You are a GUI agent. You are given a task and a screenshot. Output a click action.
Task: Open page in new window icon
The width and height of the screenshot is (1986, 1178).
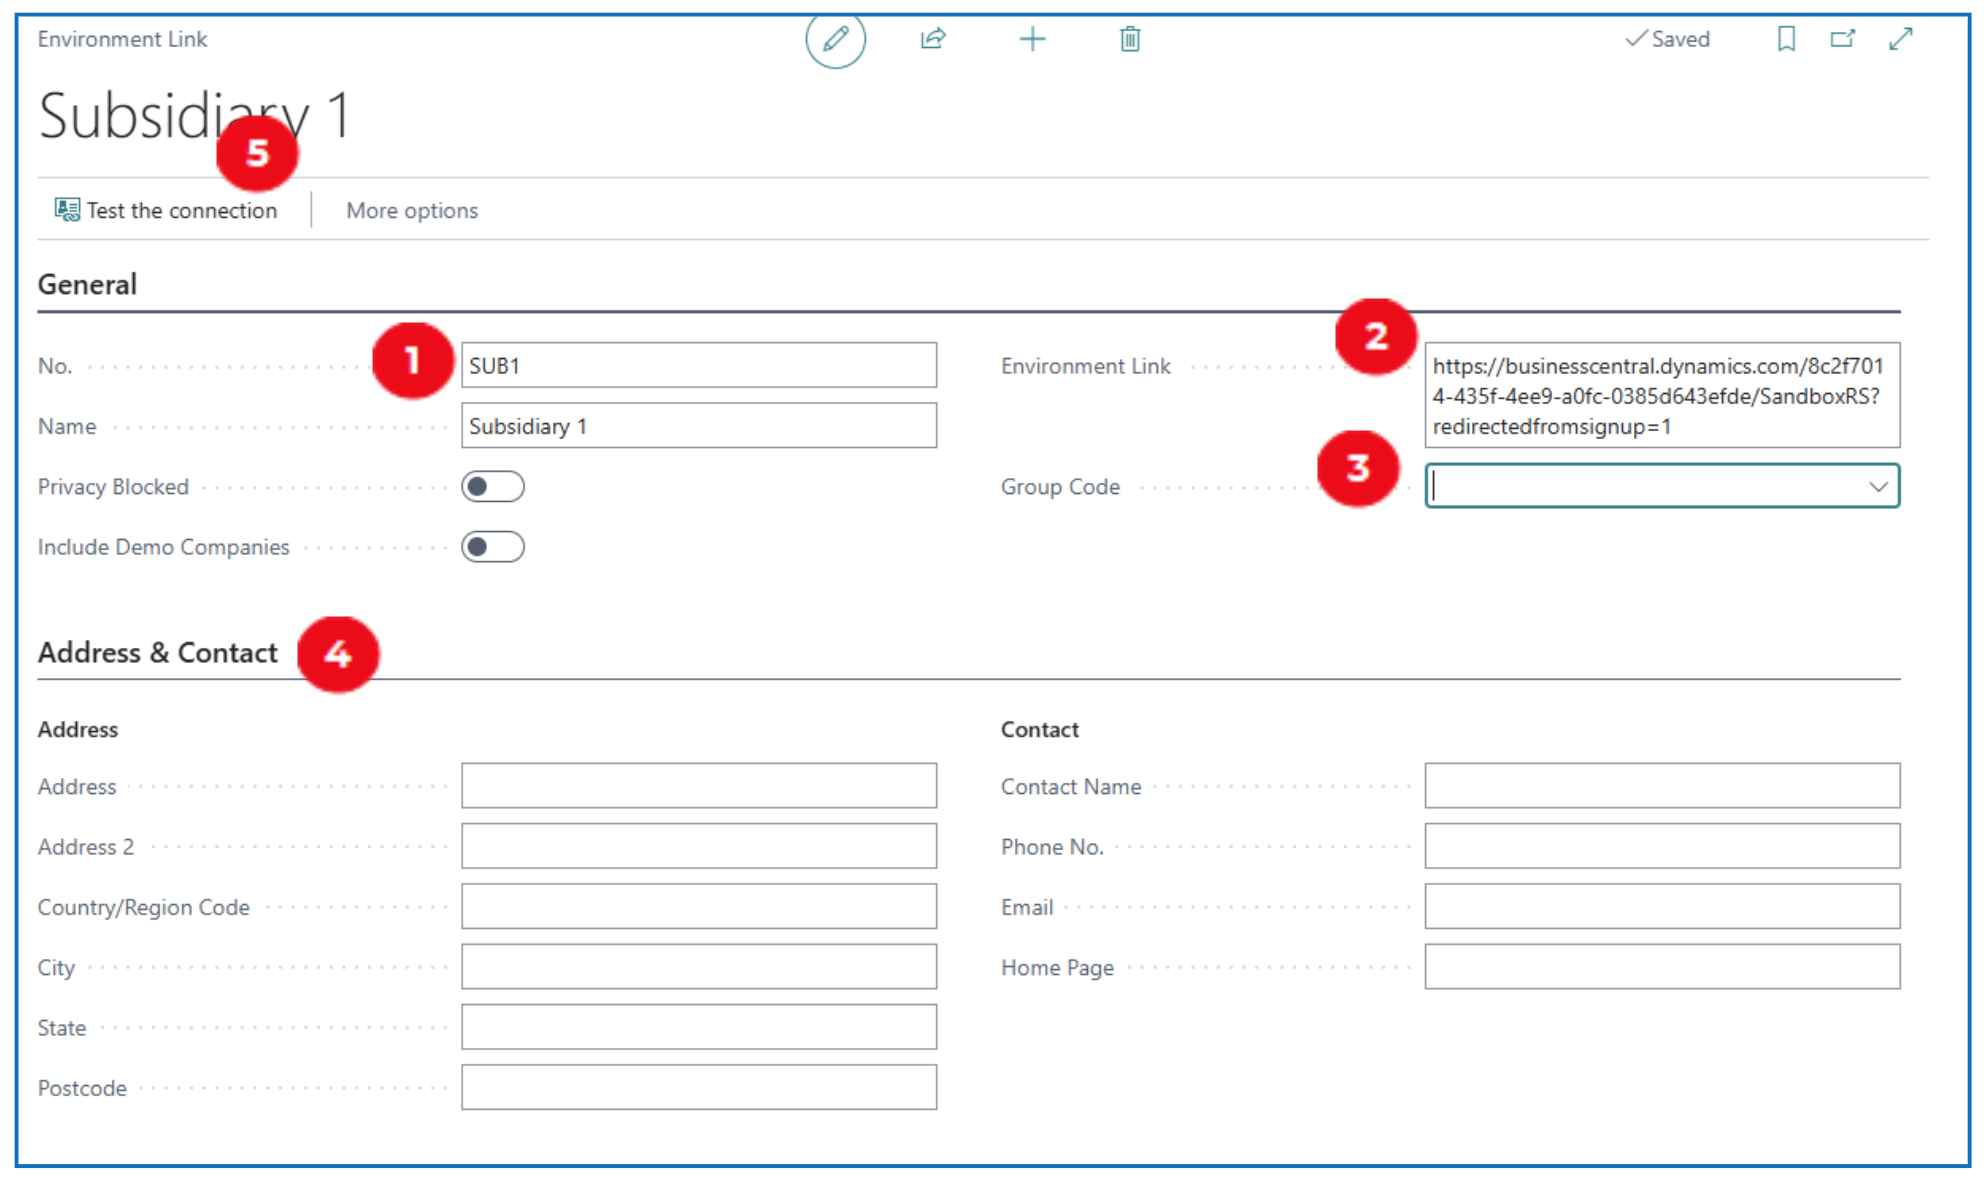point(1842,40)
